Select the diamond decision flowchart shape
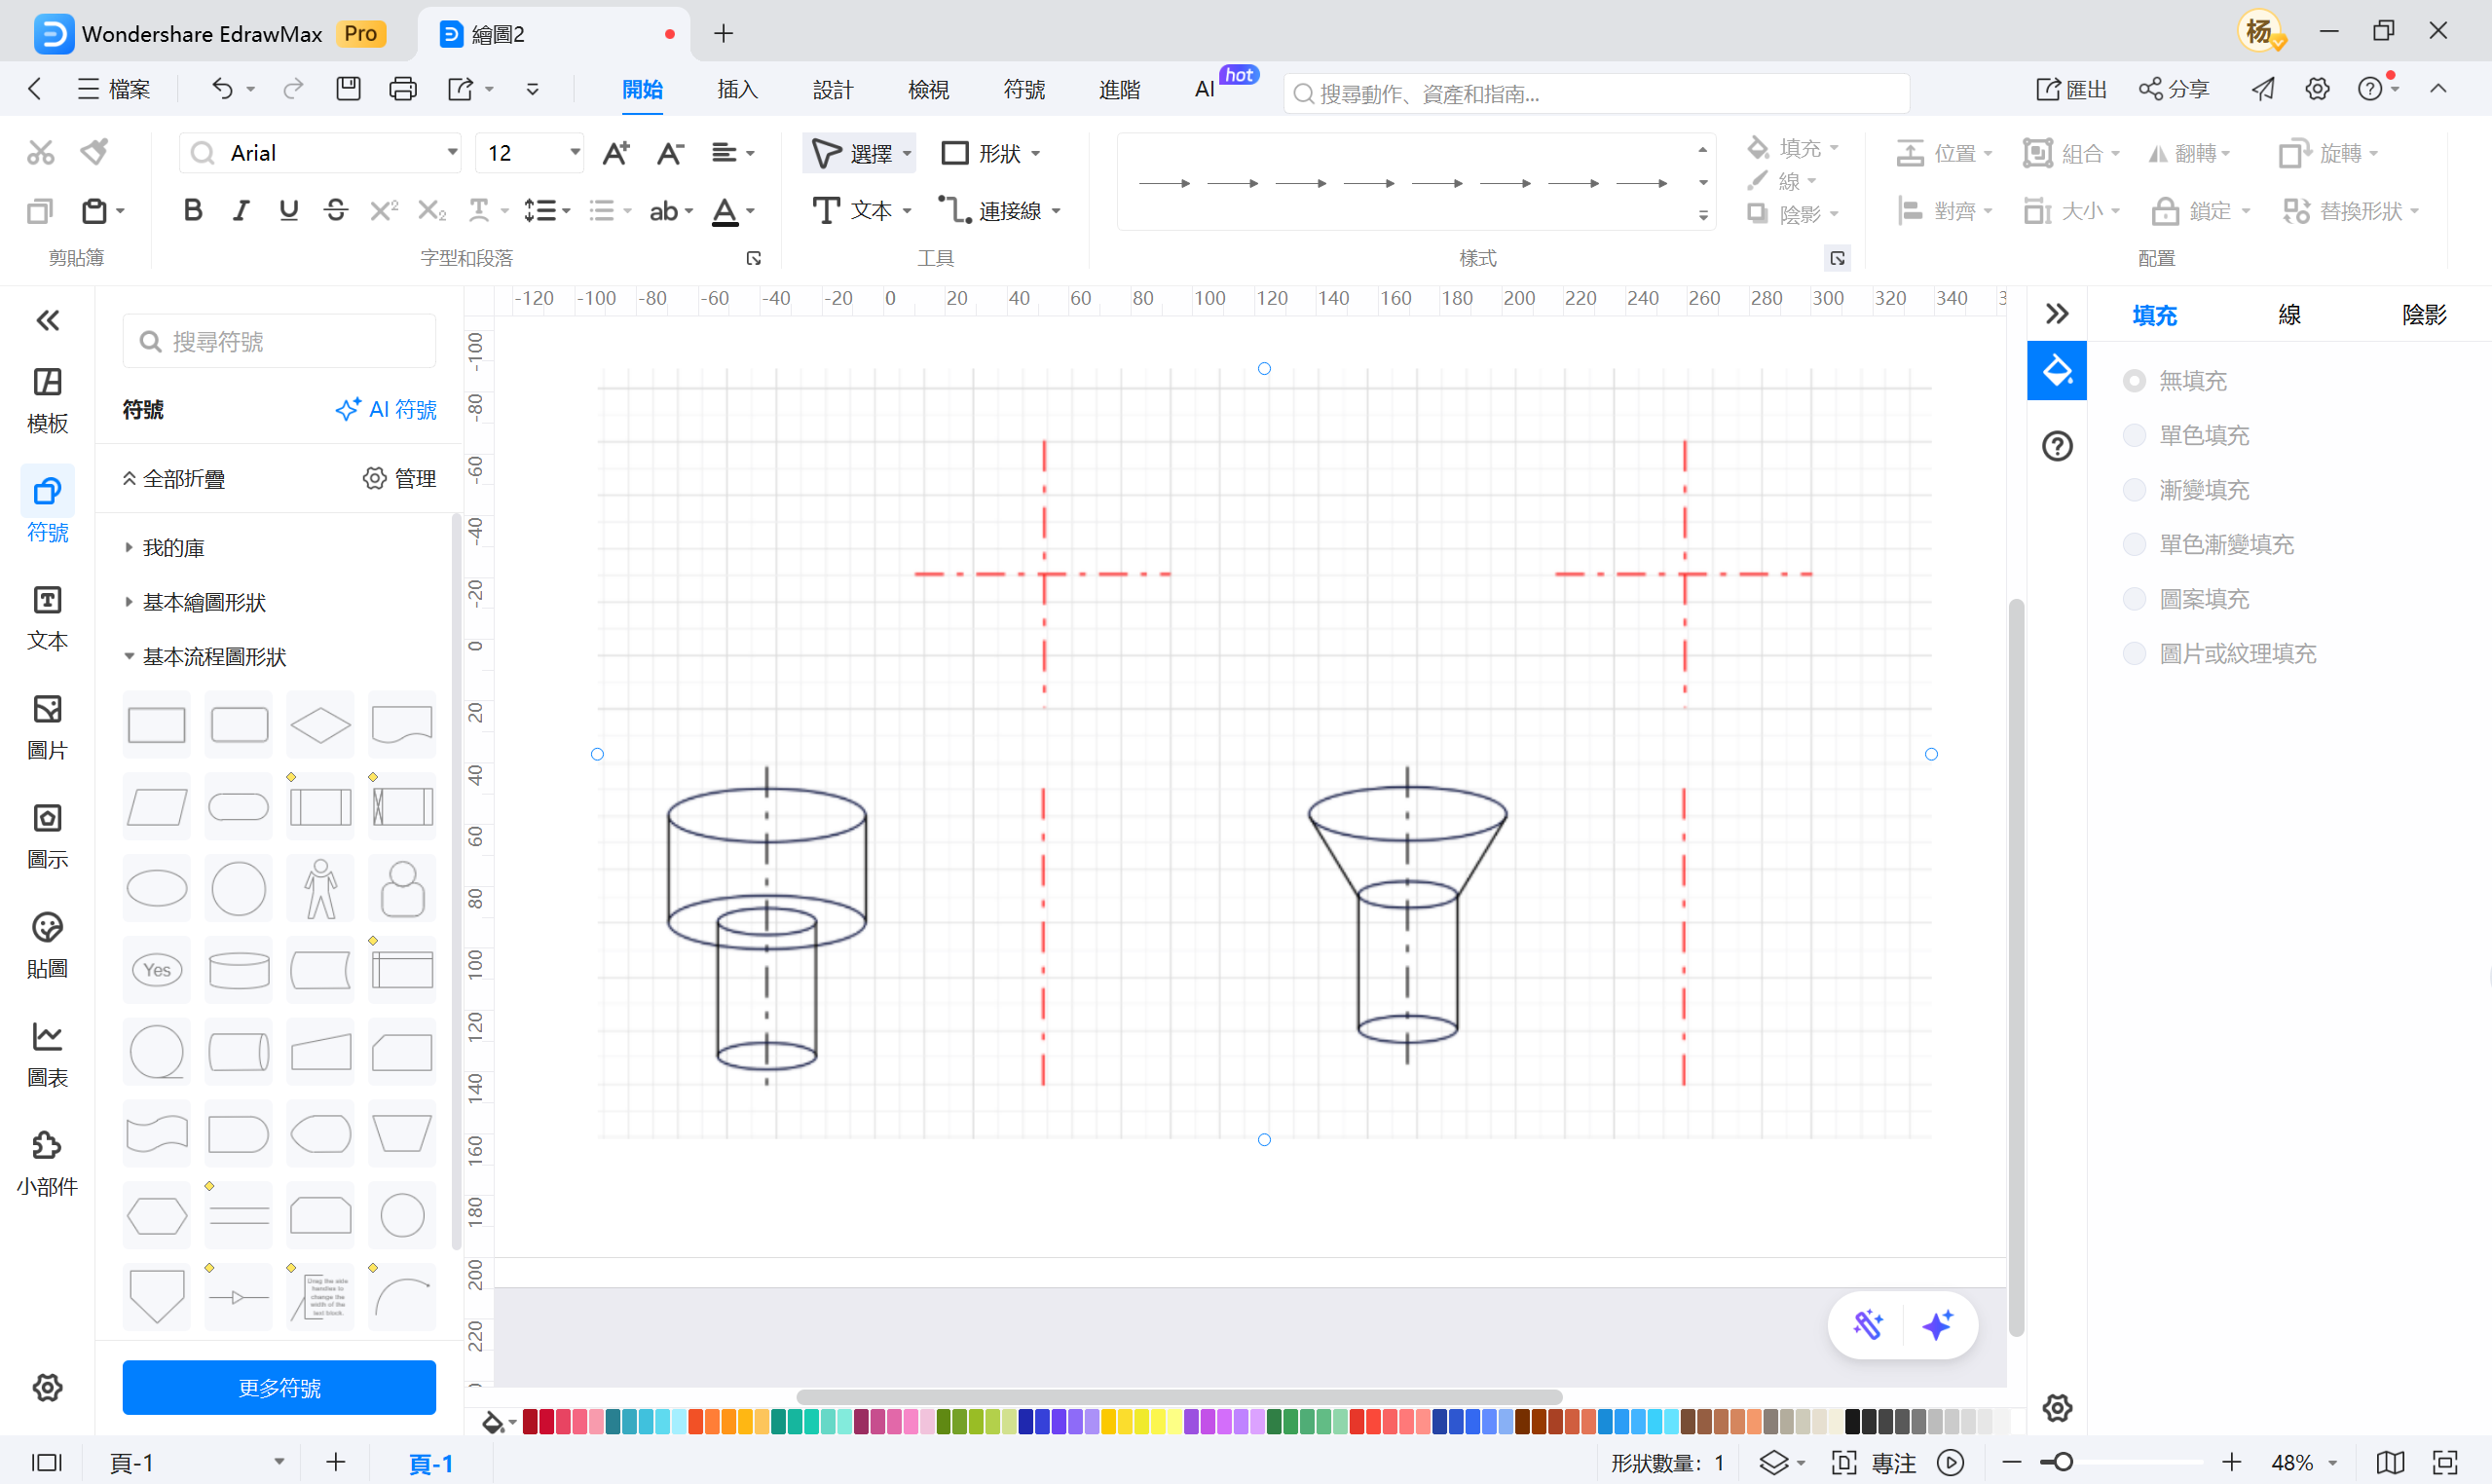 pyautogui.click(x=320, y=724)
